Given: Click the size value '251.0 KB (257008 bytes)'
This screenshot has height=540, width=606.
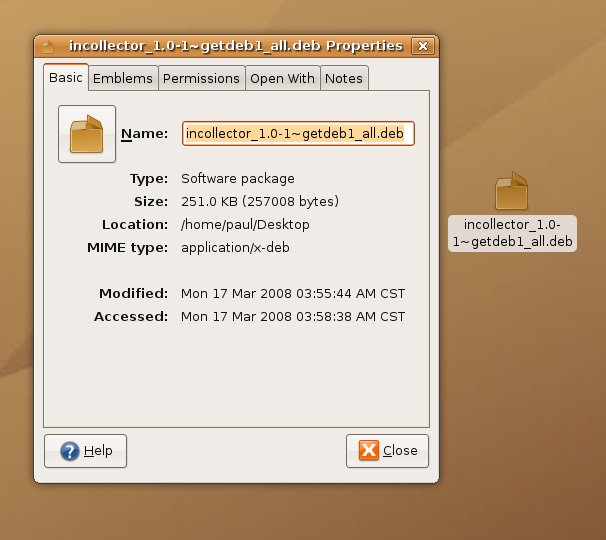Looking at the screenshot, I should coord(260,201).
